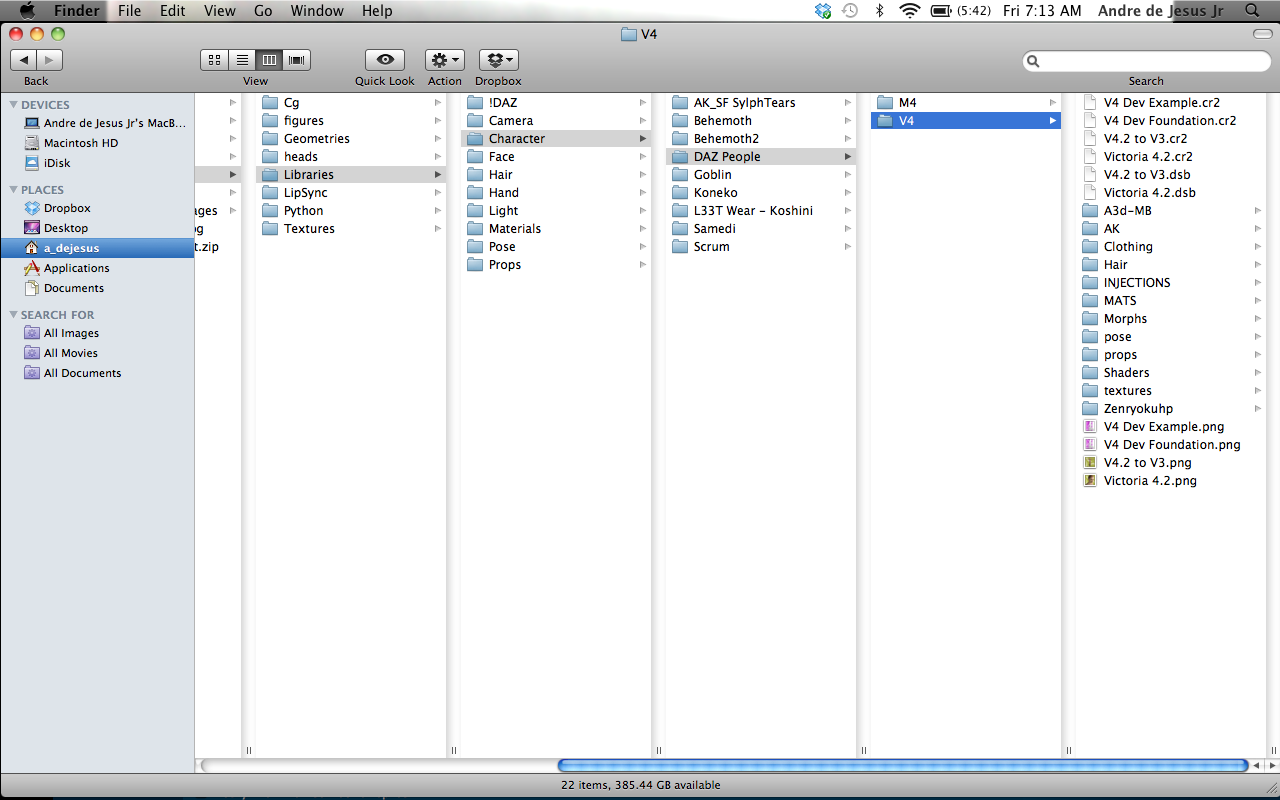The height and width of the screenshot is (800, 1280).
Task: Open the Help menu
Action: (x=377, y=11)
